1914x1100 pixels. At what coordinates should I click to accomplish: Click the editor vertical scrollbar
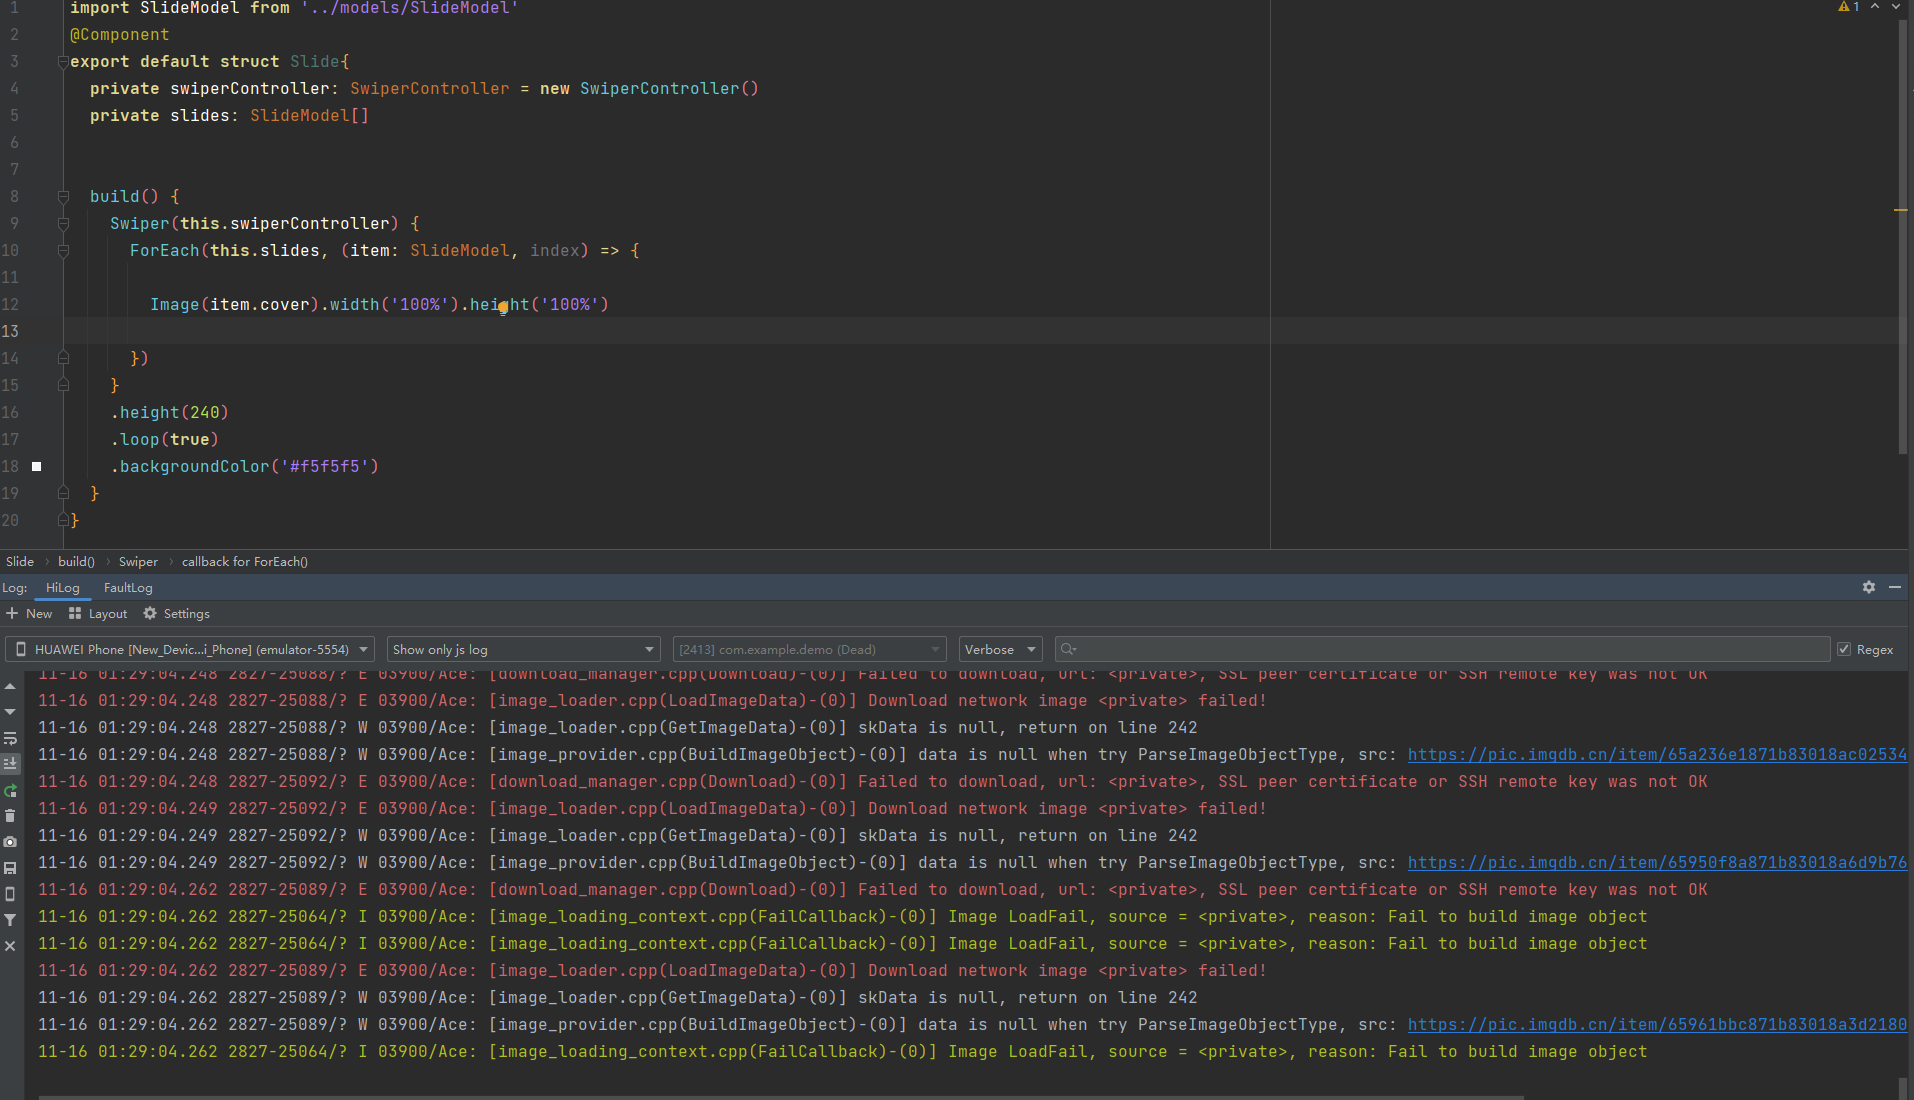click(x=1903, y=235)
